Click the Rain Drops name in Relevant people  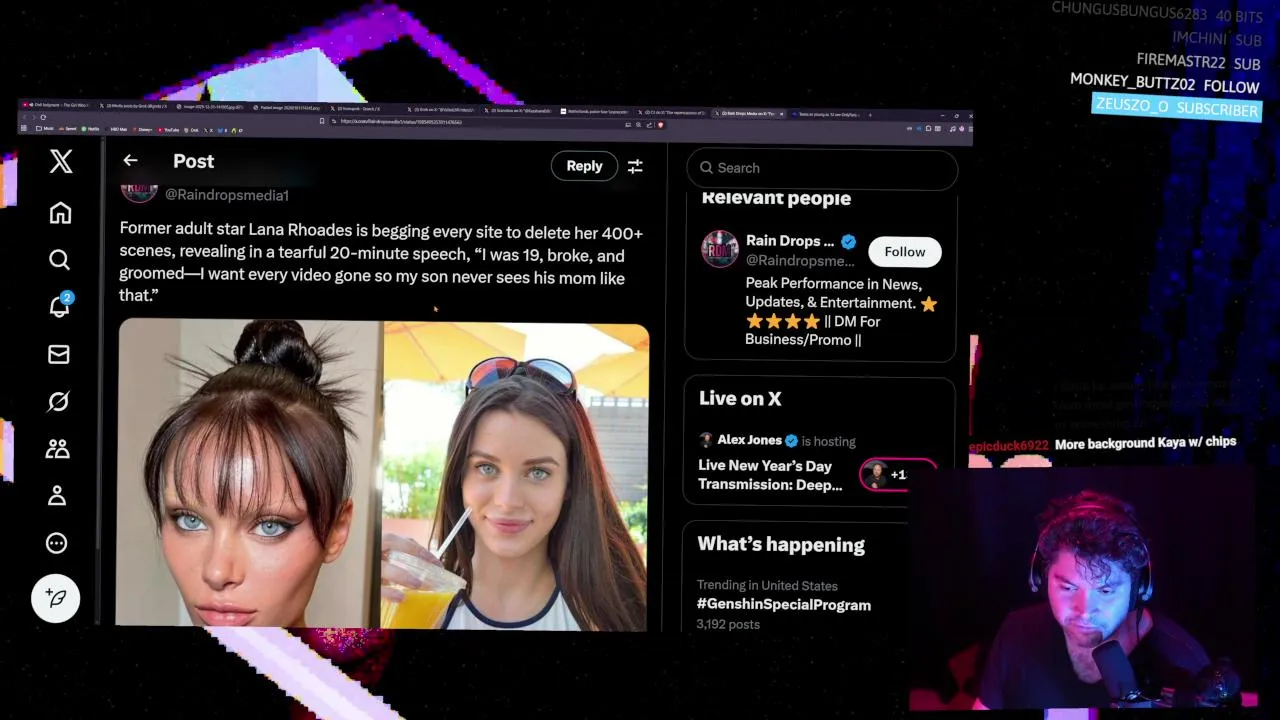[x=790, y=241]
